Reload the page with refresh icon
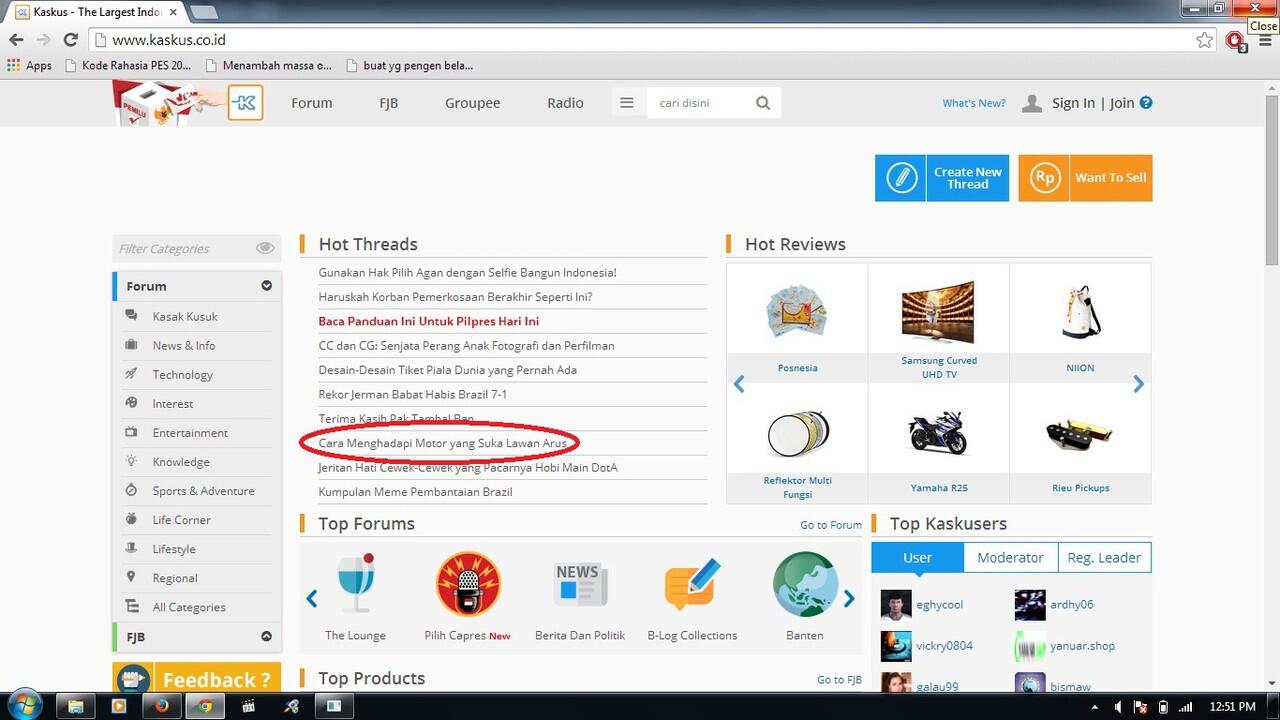This screenshot has width=1280, height=720. point(70,40)
